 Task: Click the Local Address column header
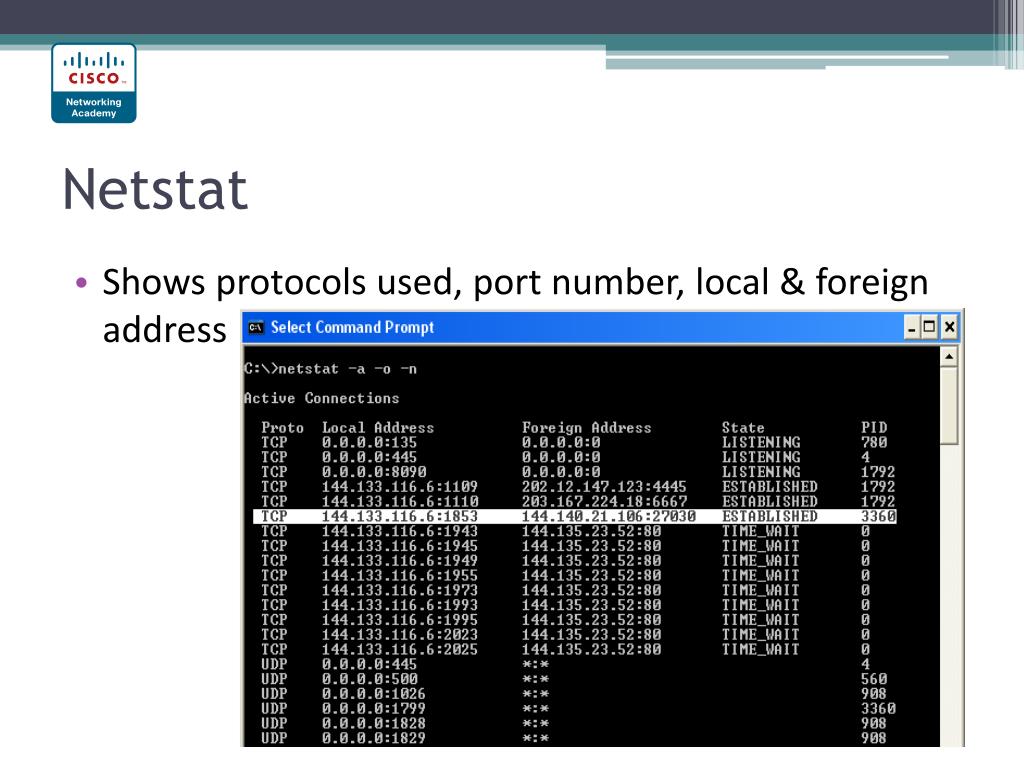378,428
